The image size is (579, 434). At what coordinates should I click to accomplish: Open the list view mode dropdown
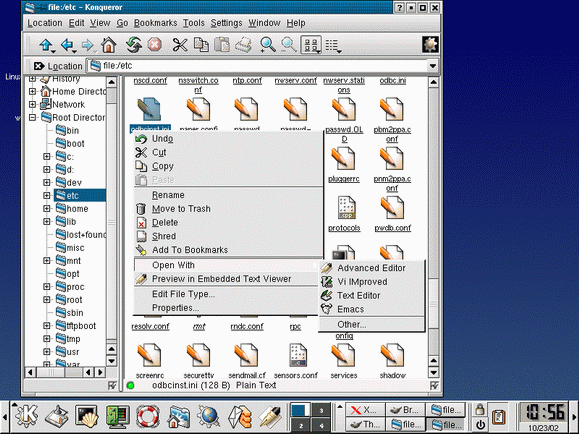[x=333, y=46]
